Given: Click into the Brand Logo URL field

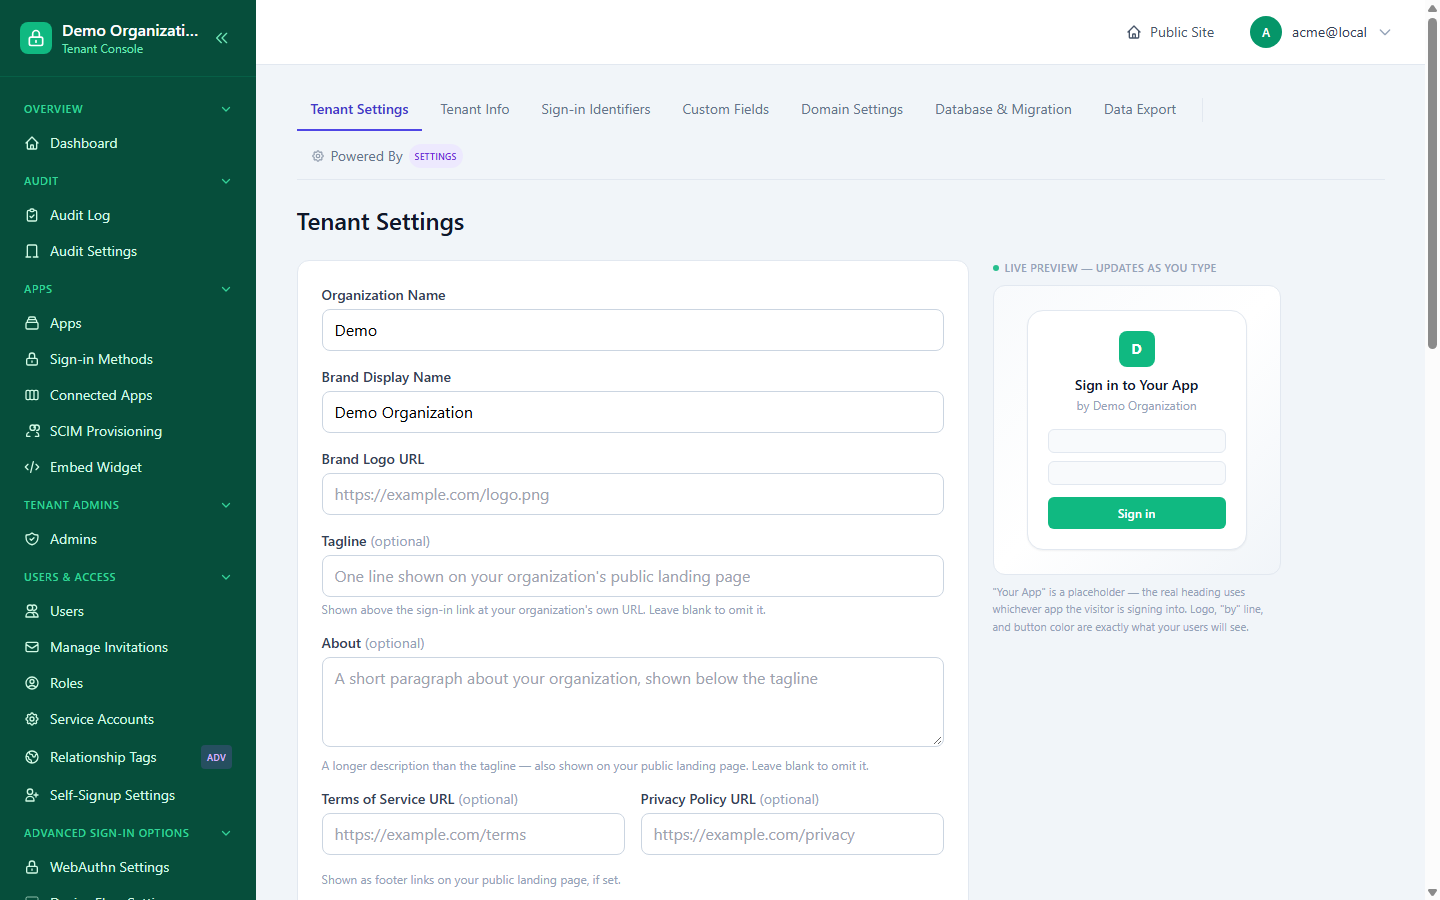Looking at the screenshot, I should (633, 494).
